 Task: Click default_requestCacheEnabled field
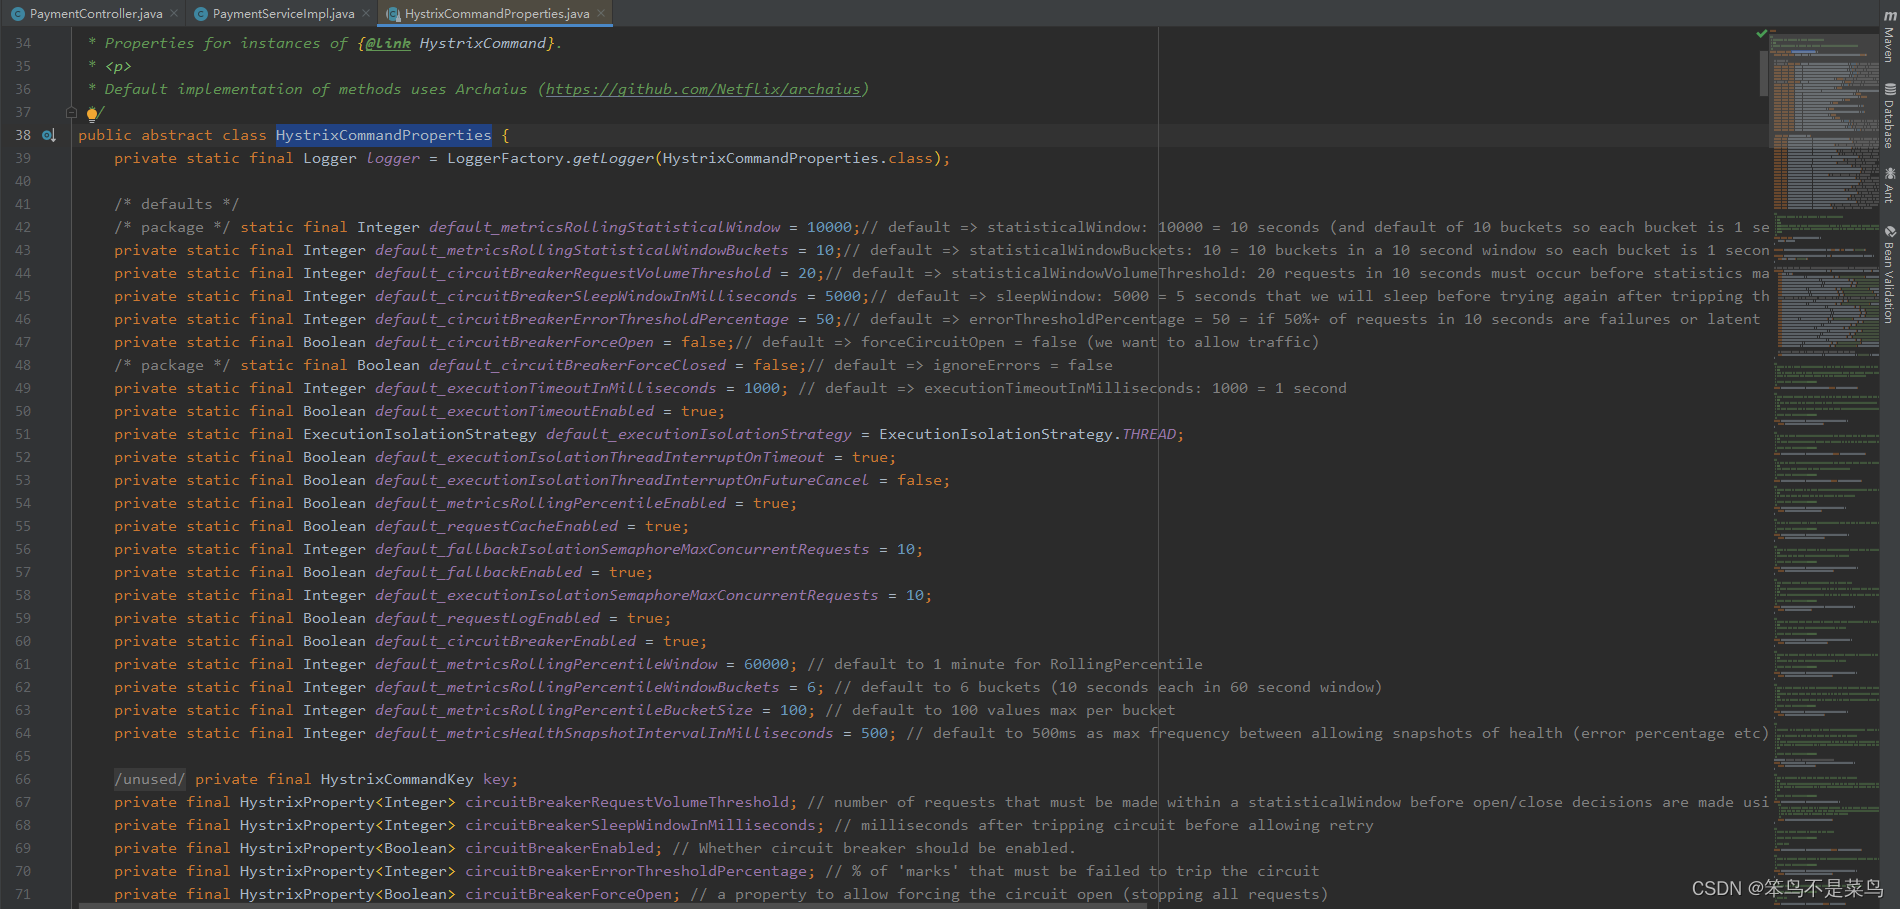(496, 526)
